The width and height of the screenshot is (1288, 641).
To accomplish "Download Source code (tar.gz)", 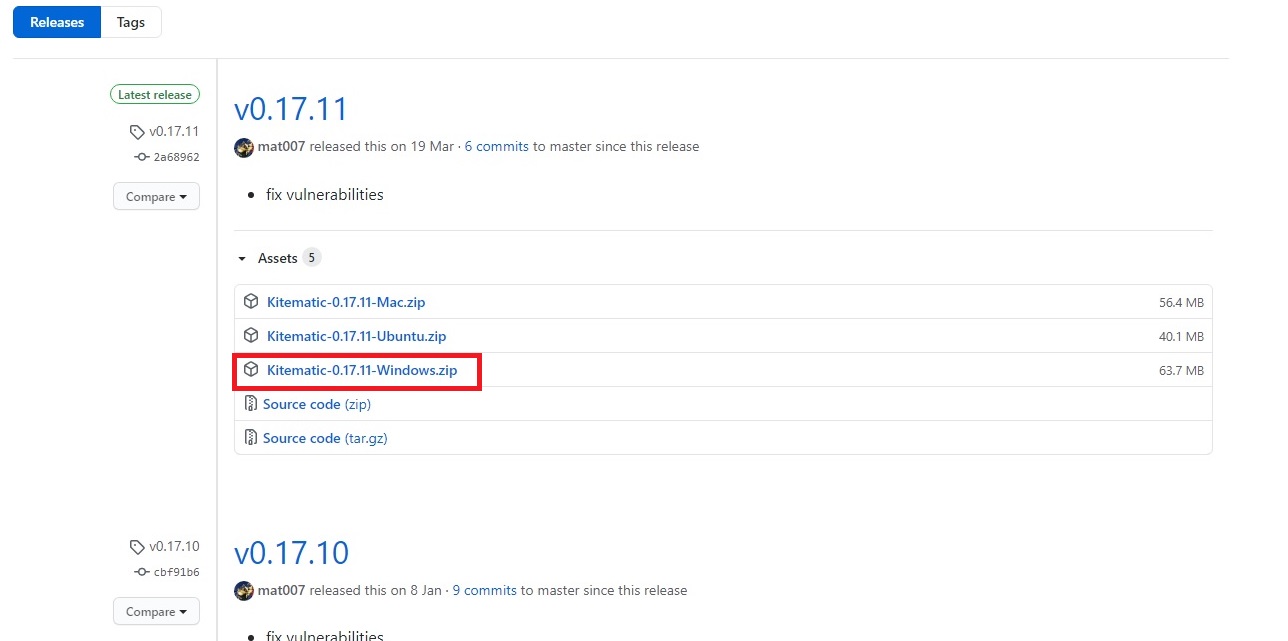I will tap(325, 438).
